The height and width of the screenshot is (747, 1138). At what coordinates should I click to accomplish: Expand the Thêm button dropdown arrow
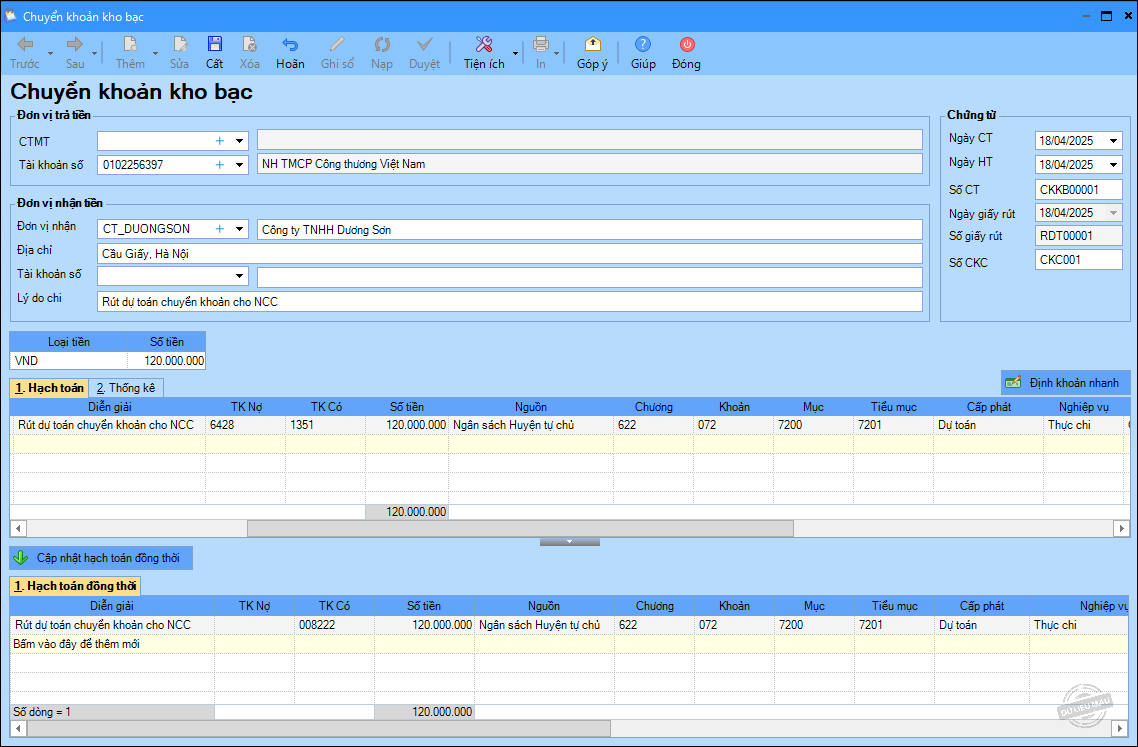155,54
